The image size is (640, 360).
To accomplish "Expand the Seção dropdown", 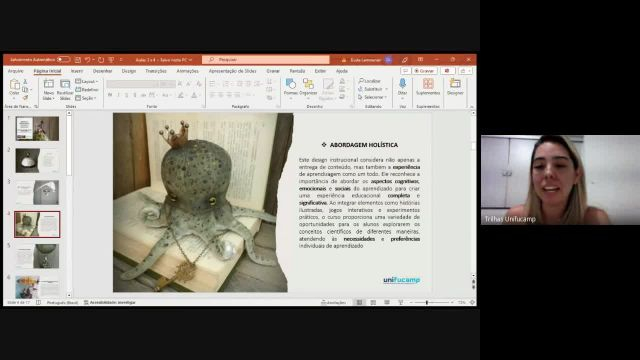I will pos(86,98).
